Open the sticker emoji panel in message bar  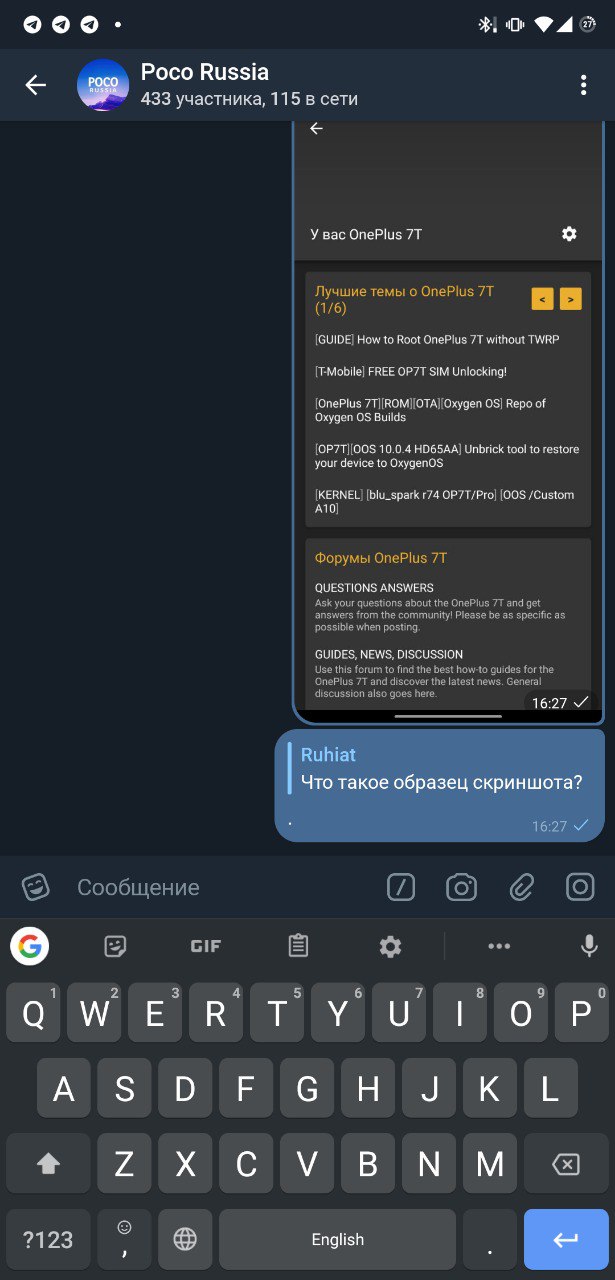(x=36, y=886)
